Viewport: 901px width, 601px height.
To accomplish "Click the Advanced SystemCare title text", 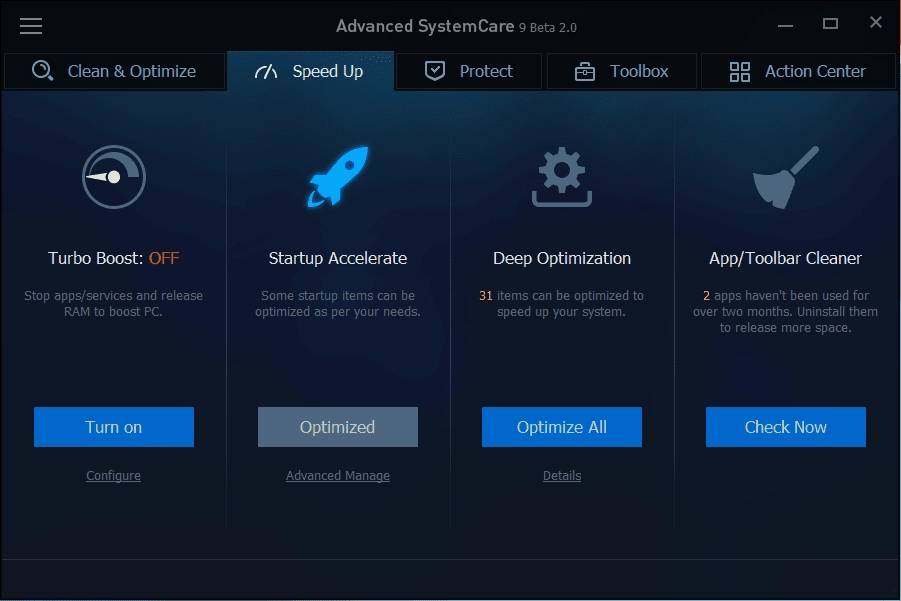I will 456,26.
